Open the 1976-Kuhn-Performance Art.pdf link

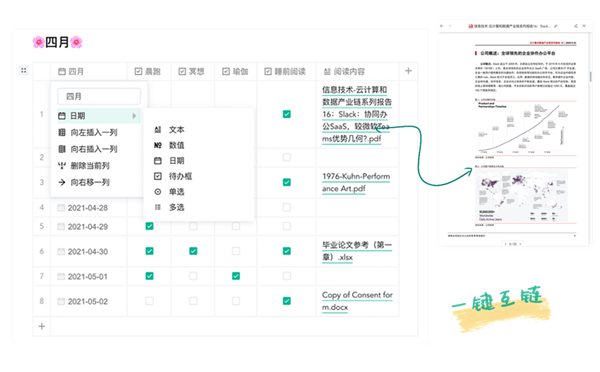pyautogui.click(x=356, y=183)
